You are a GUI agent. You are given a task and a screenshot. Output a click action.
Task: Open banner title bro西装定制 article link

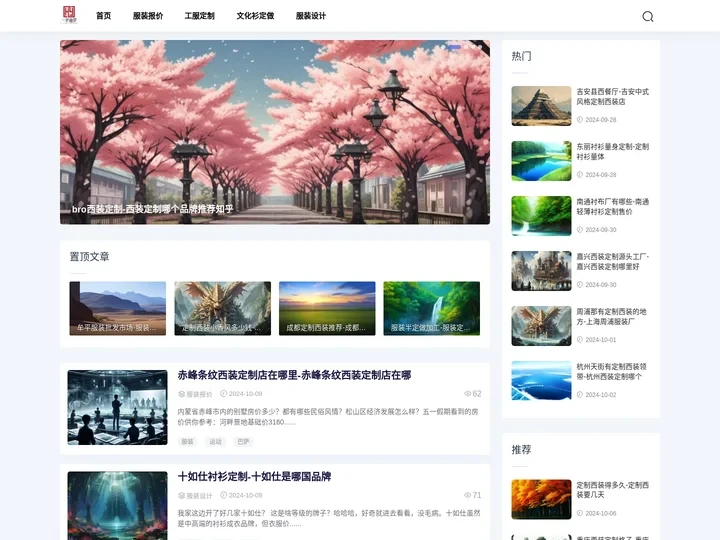click(x=152, y=209)
